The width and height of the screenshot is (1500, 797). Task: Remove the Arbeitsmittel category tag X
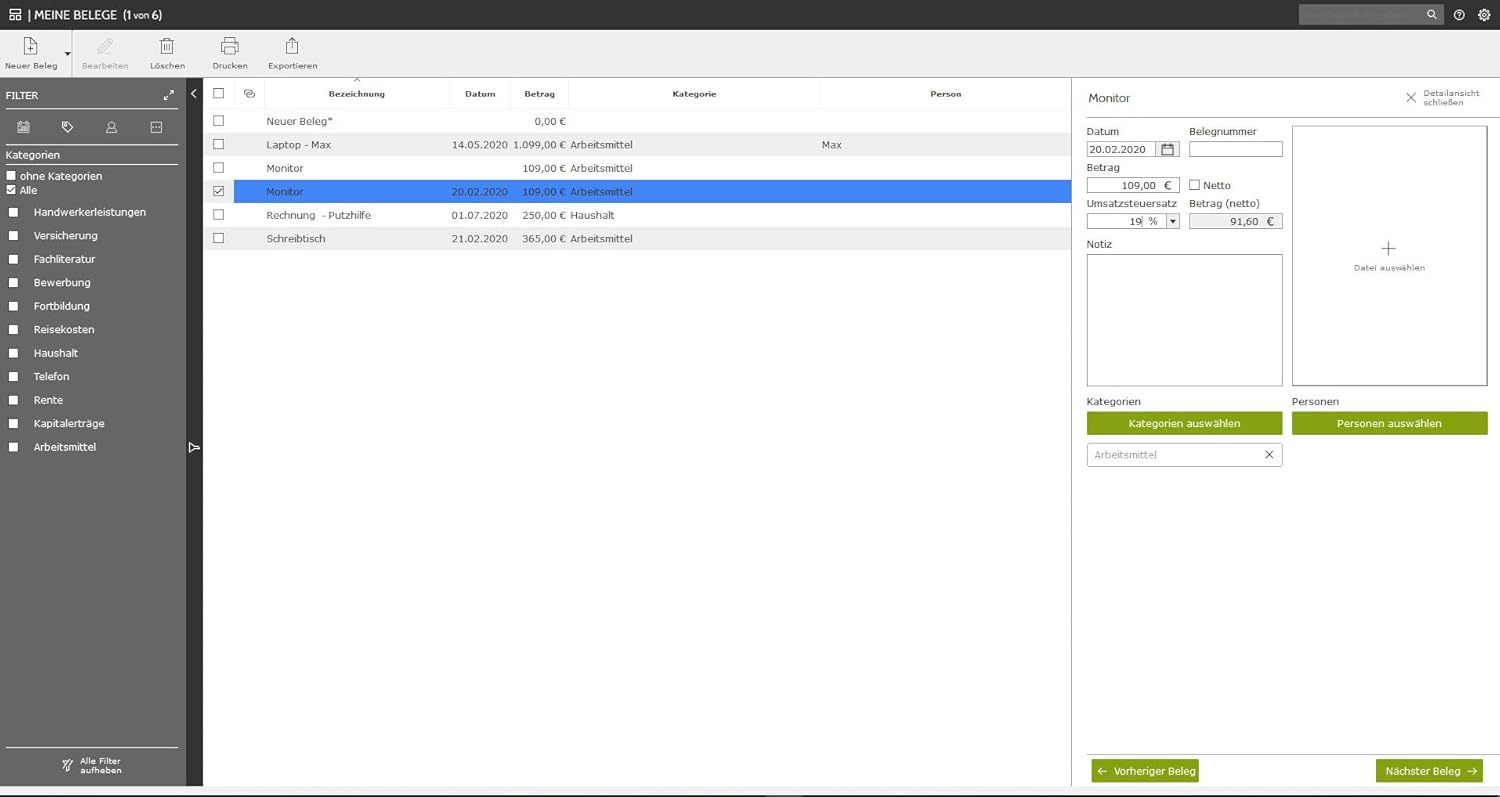click(1269, 454)
